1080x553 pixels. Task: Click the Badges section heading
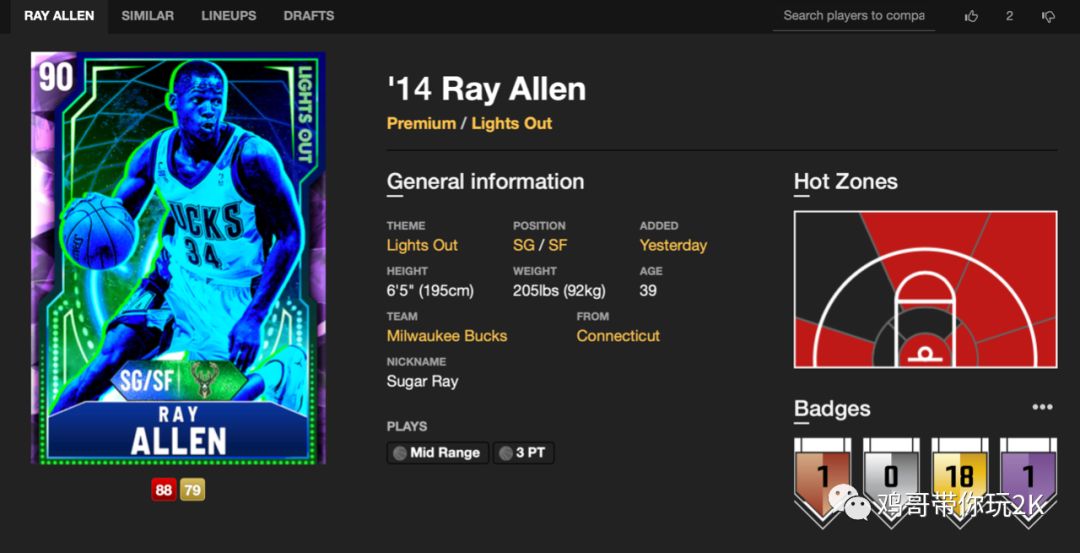832,408
